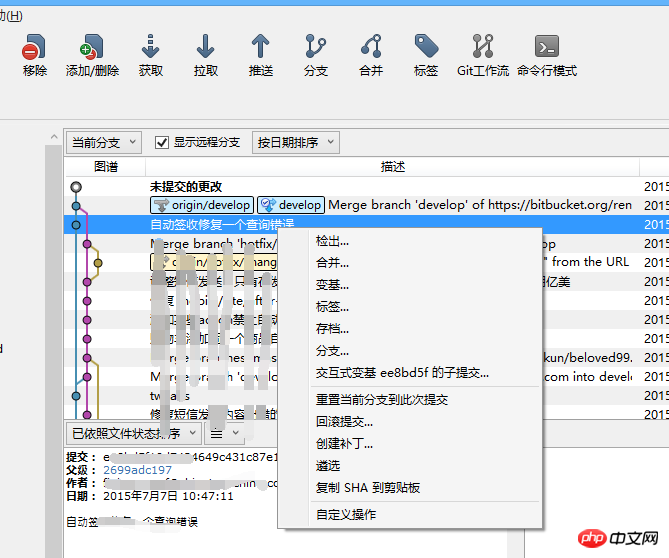The width and height of the screenshot is (669, 558).
Task: Click the Help (H) menu in the menu bar
Action: pos(11,16)
